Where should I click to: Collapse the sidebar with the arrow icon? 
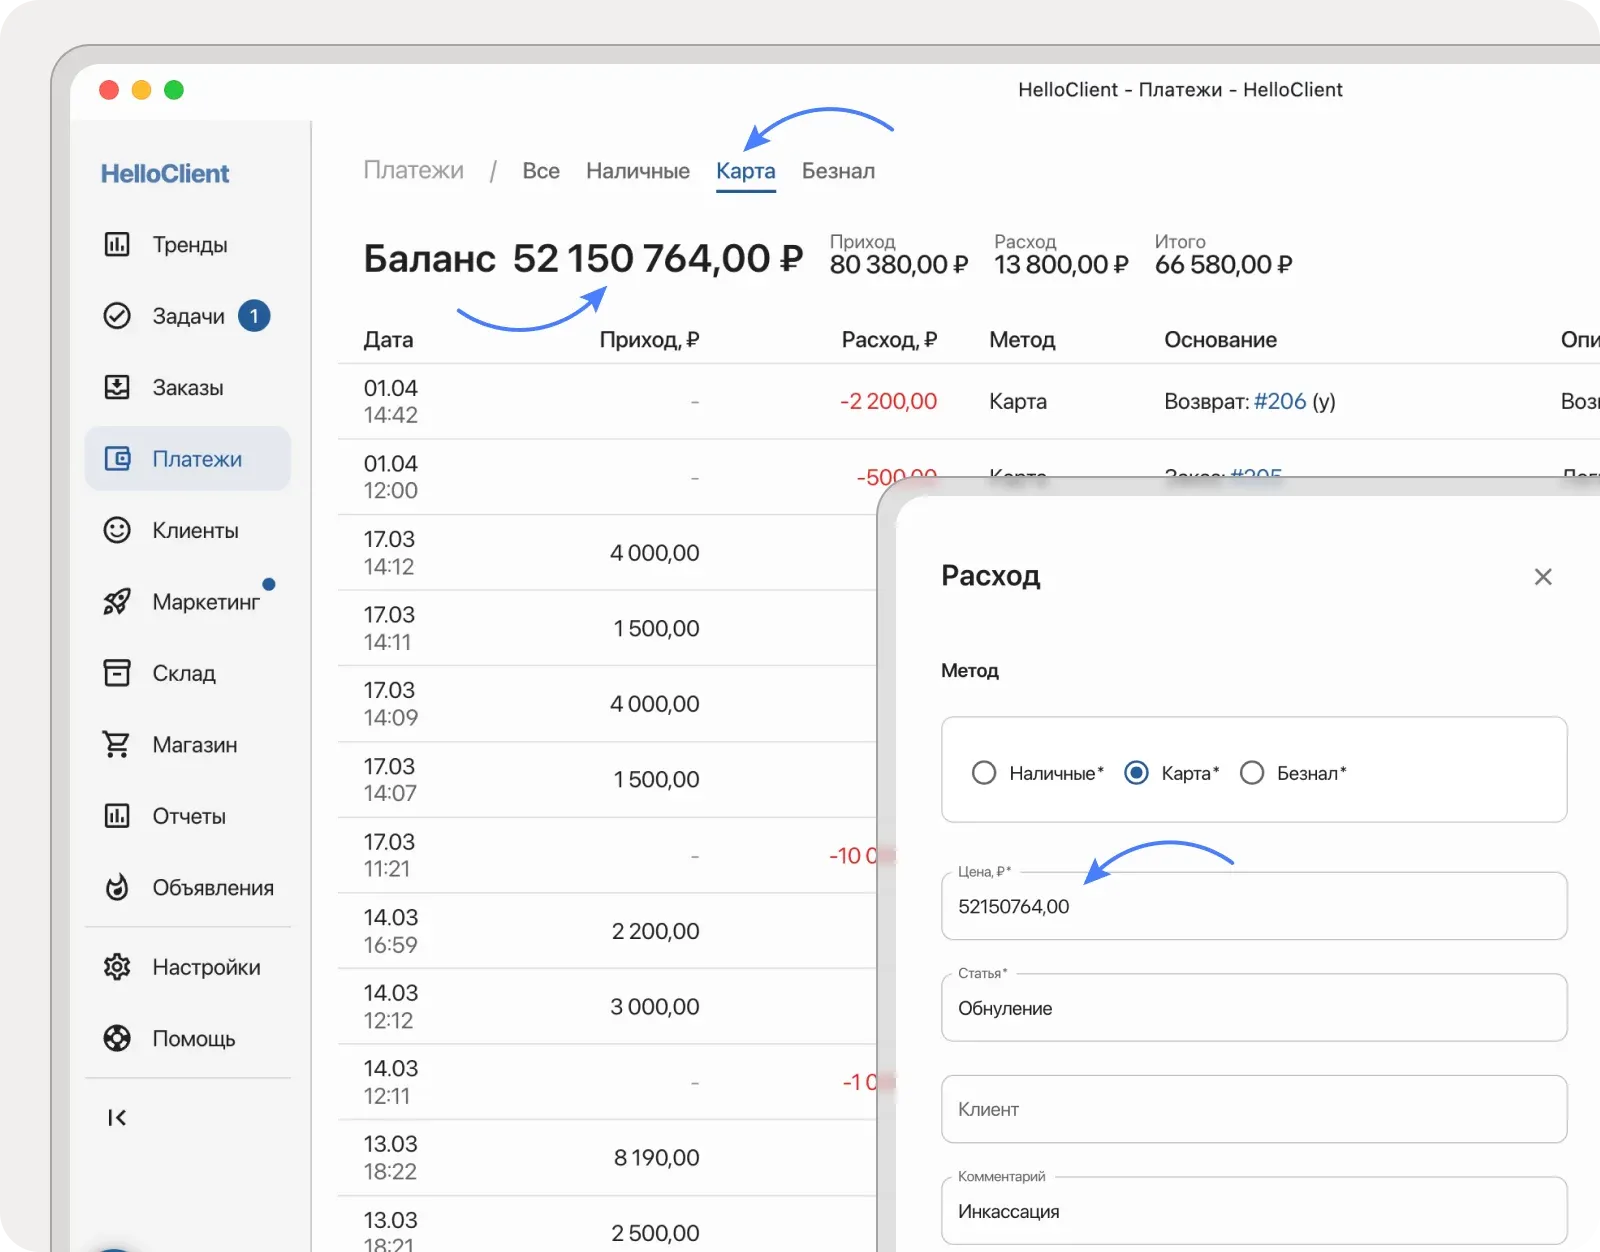117,1117
